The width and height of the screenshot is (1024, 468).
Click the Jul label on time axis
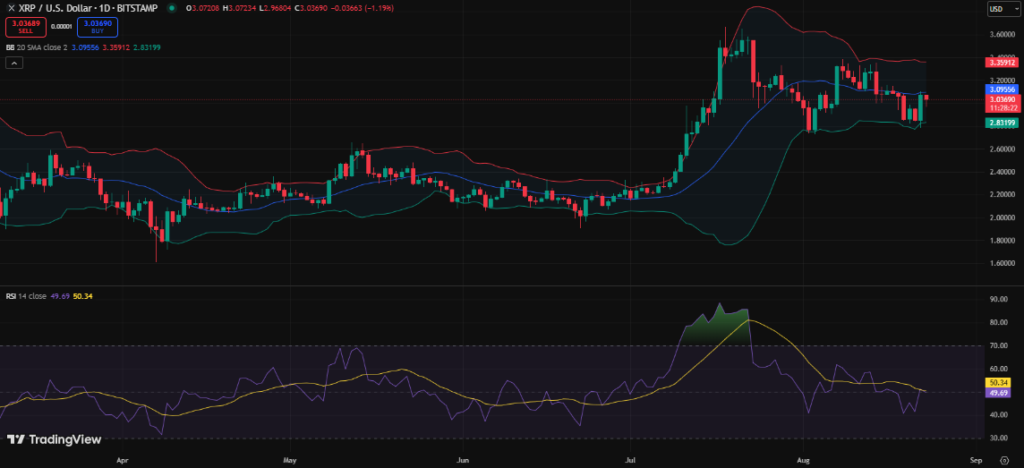point(629,460)
